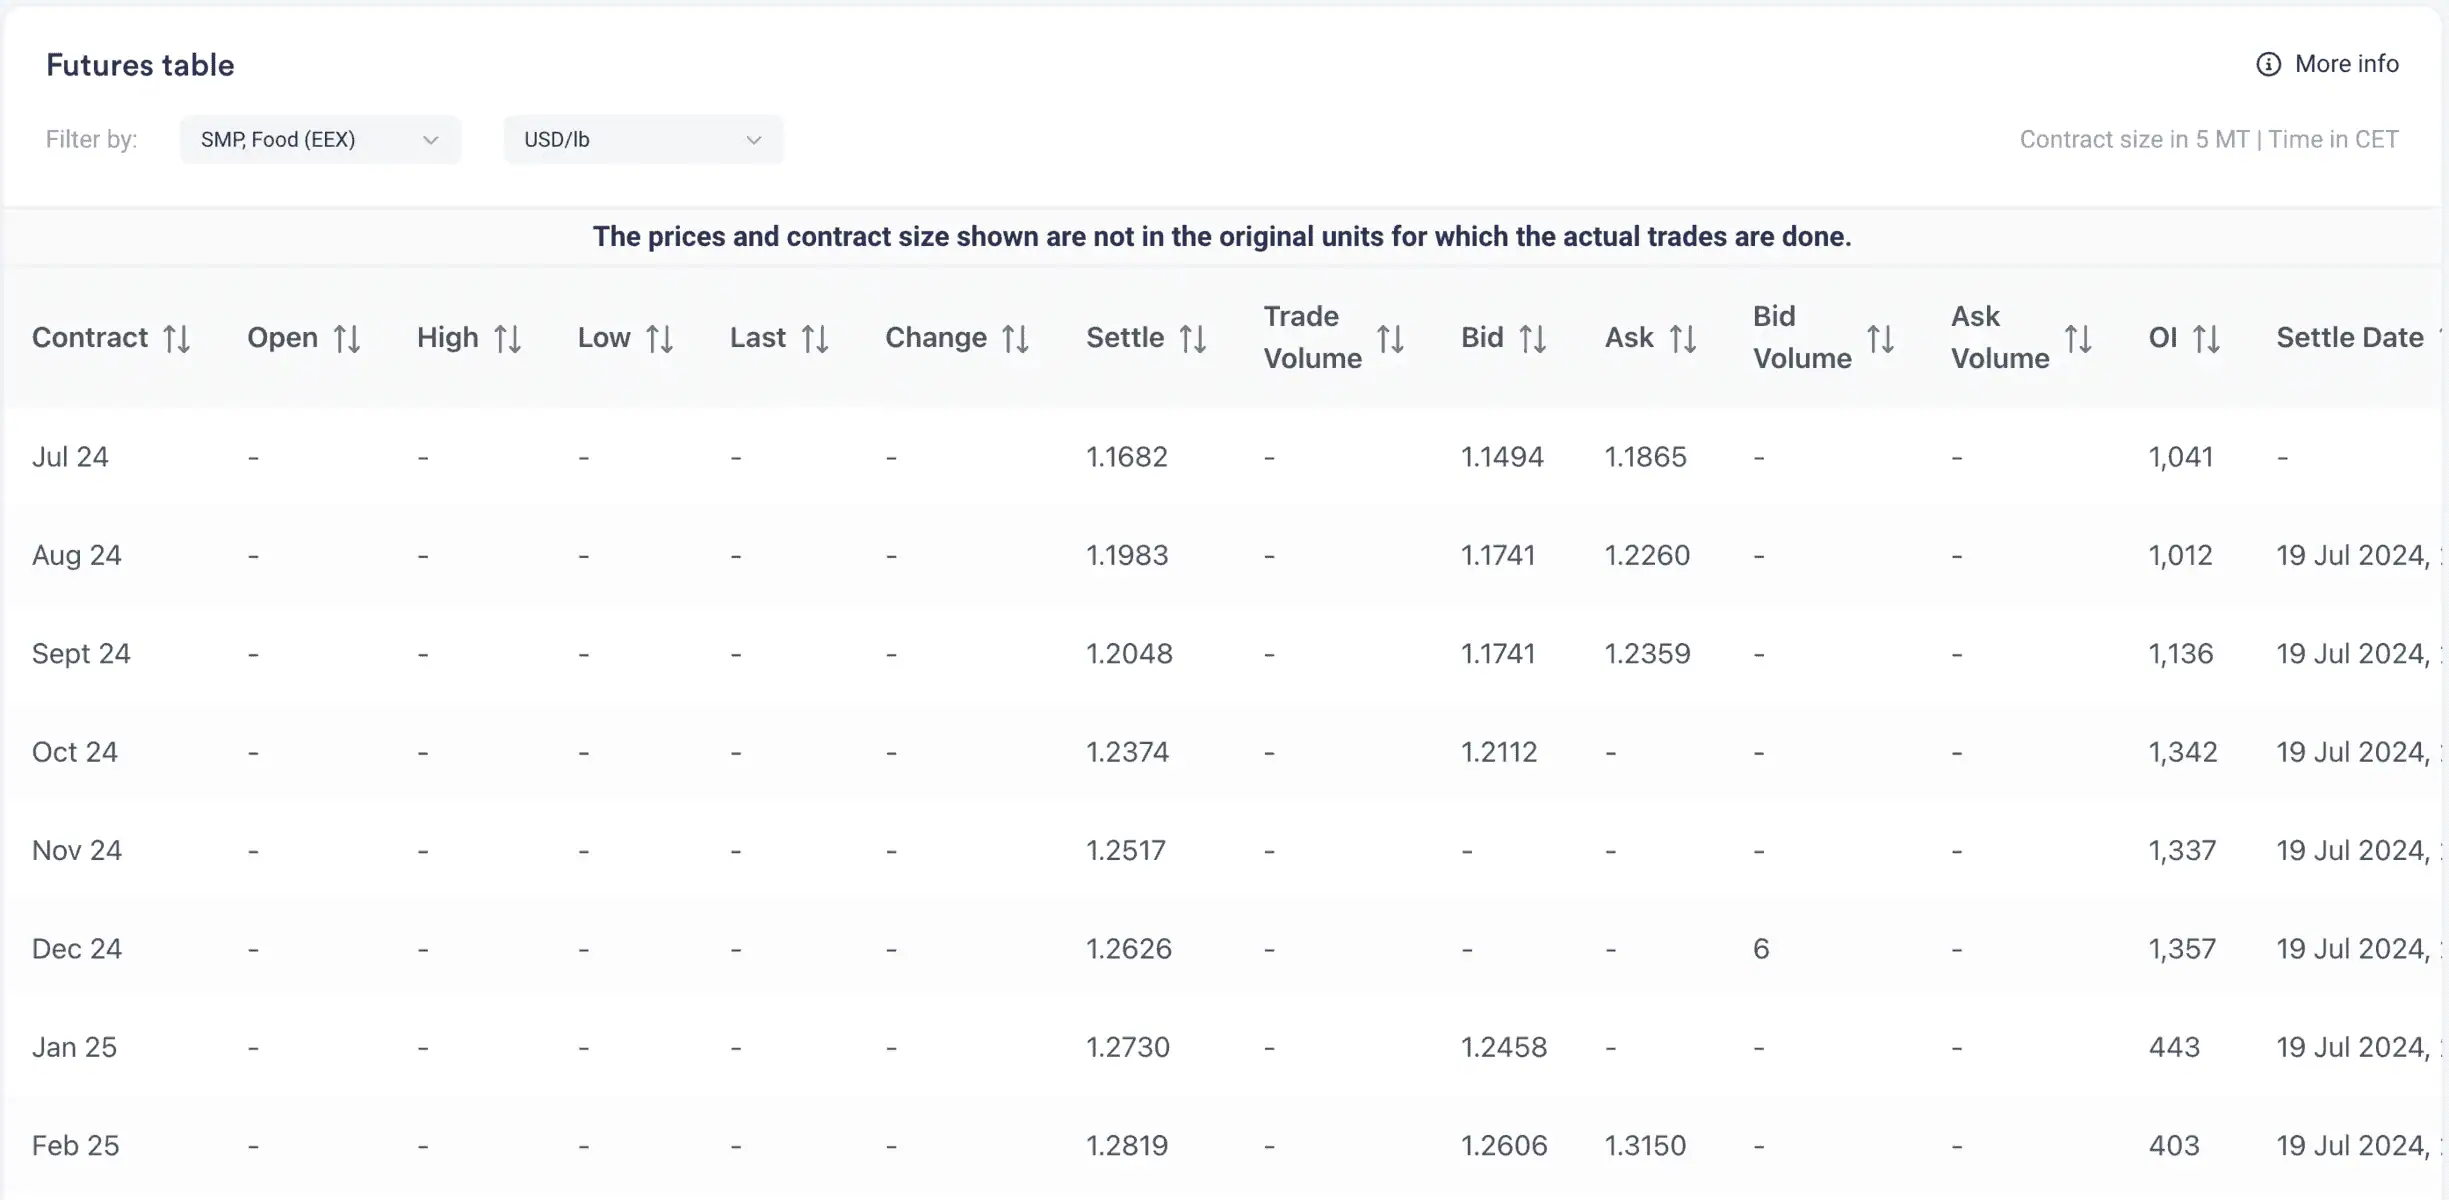The image size is (2449, 1200).
Task: Sort by Open column arrows icon
Action: (347, 339)
